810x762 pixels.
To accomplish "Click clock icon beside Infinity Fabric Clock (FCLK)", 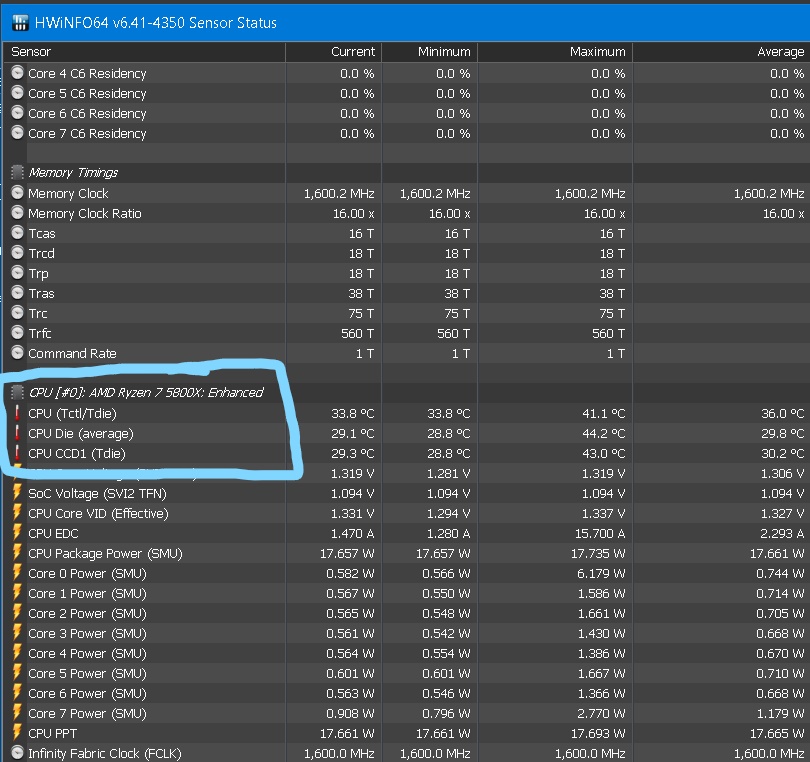I will (x=18, y=753).
